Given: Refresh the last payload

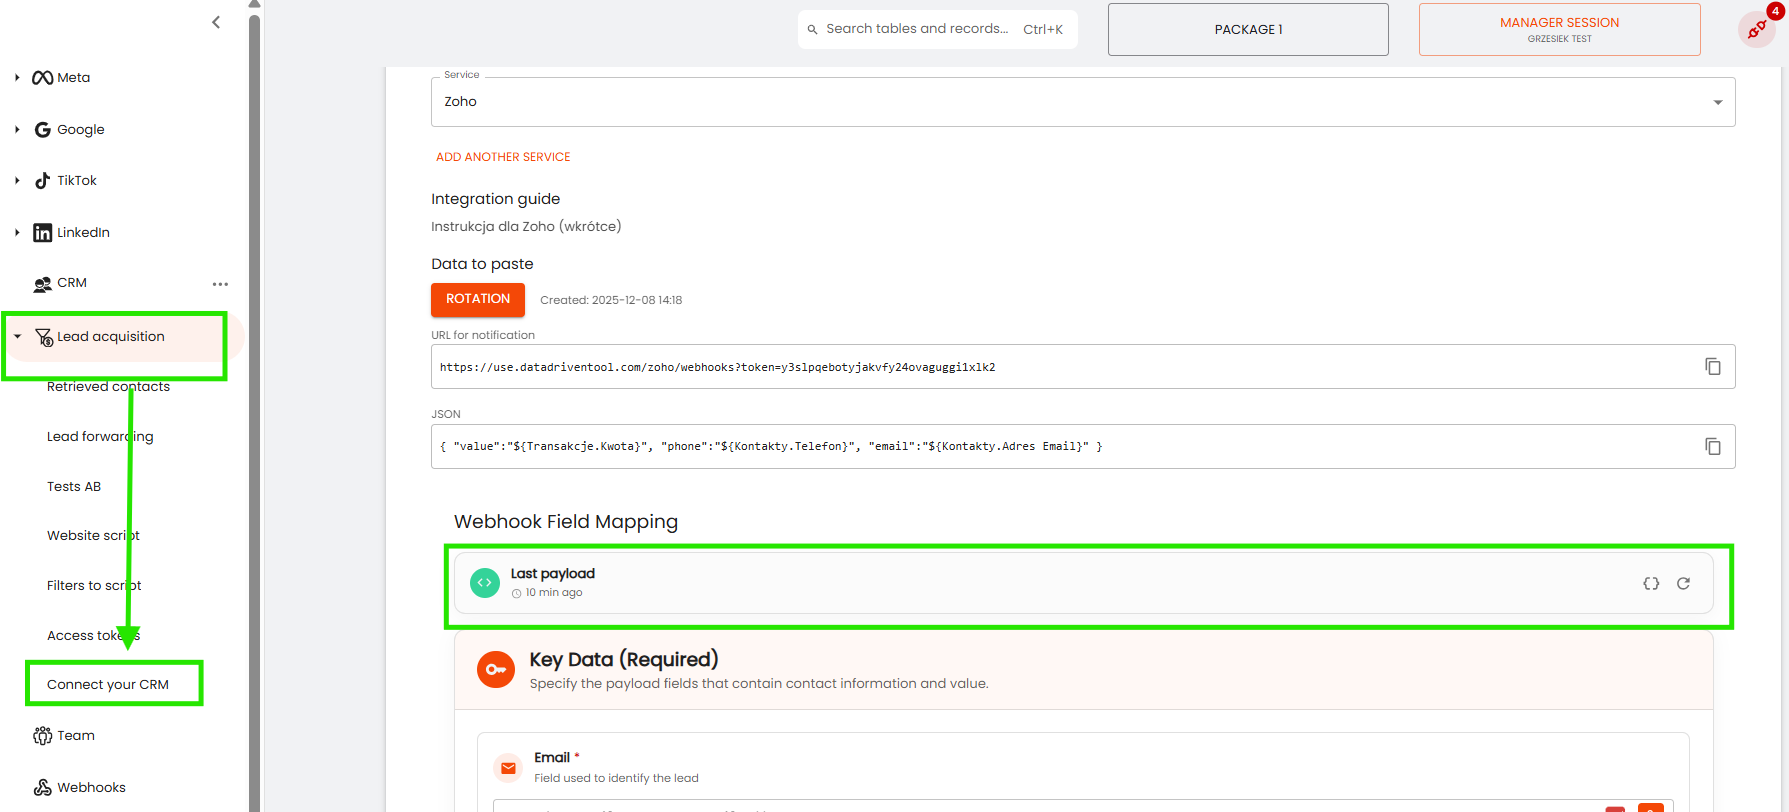Looking at the screenshot, I should point(1683,584).
